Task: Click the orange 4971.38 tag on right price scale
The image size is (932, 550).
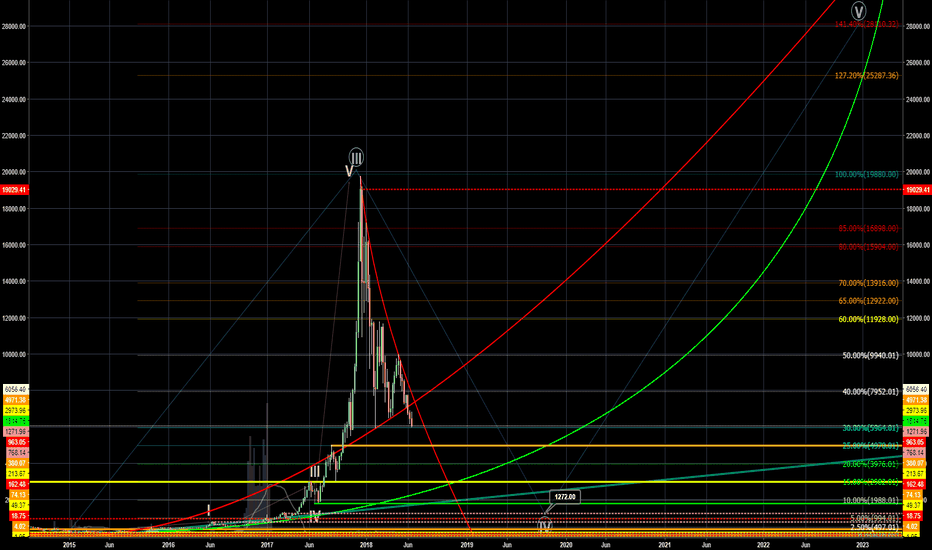Action: (x=917, y=400)
